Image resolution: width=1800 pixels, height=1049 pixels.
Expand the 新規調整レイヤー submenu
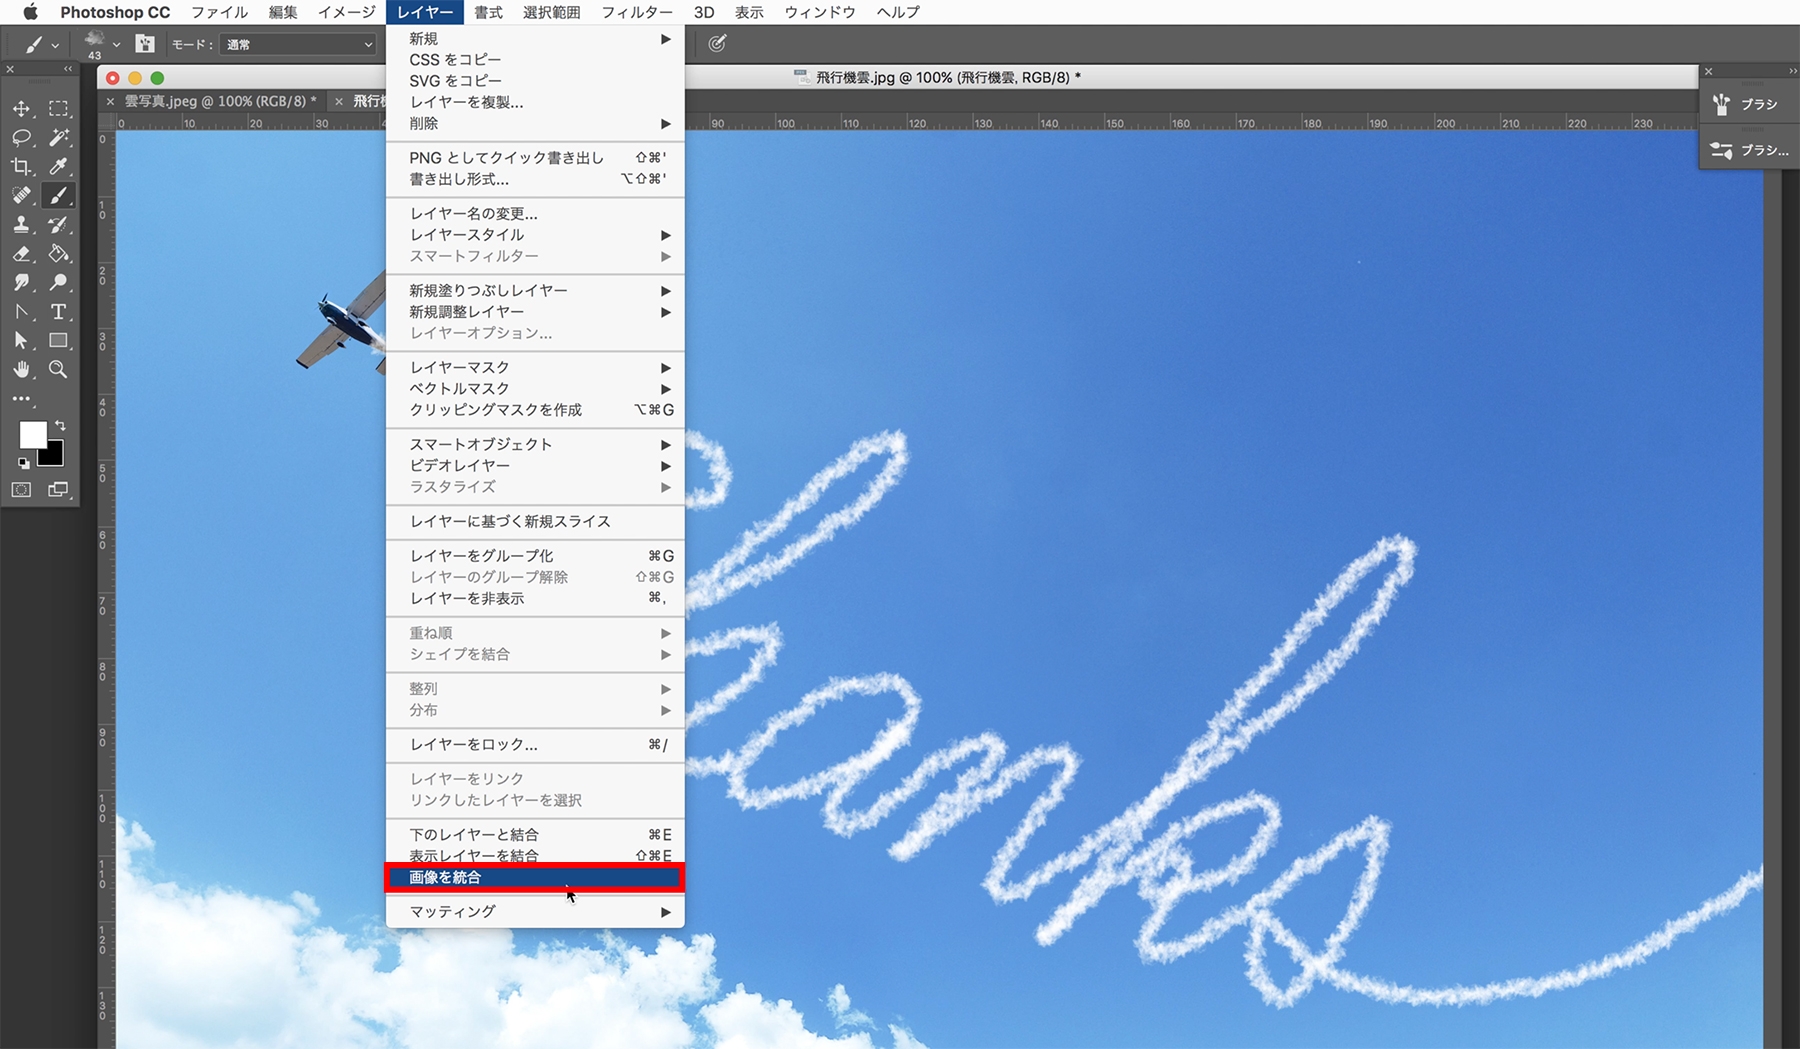(535, 311)
